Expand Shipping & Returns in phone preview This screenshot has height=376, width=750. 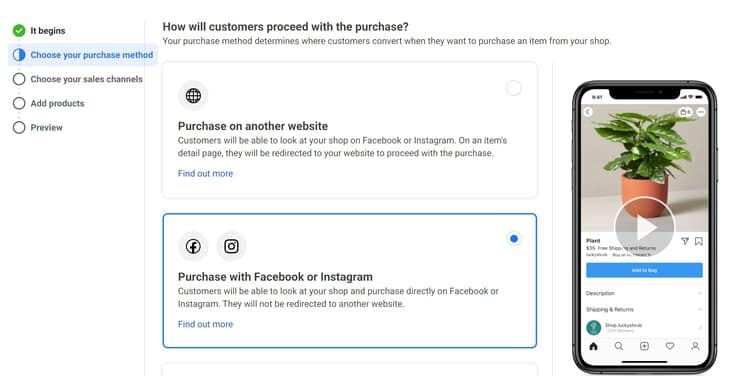pos(644,310)
